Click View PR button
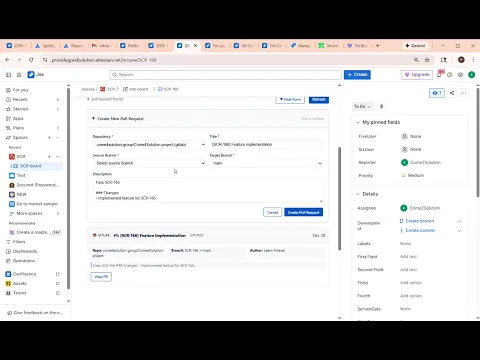 pos(101,277)
